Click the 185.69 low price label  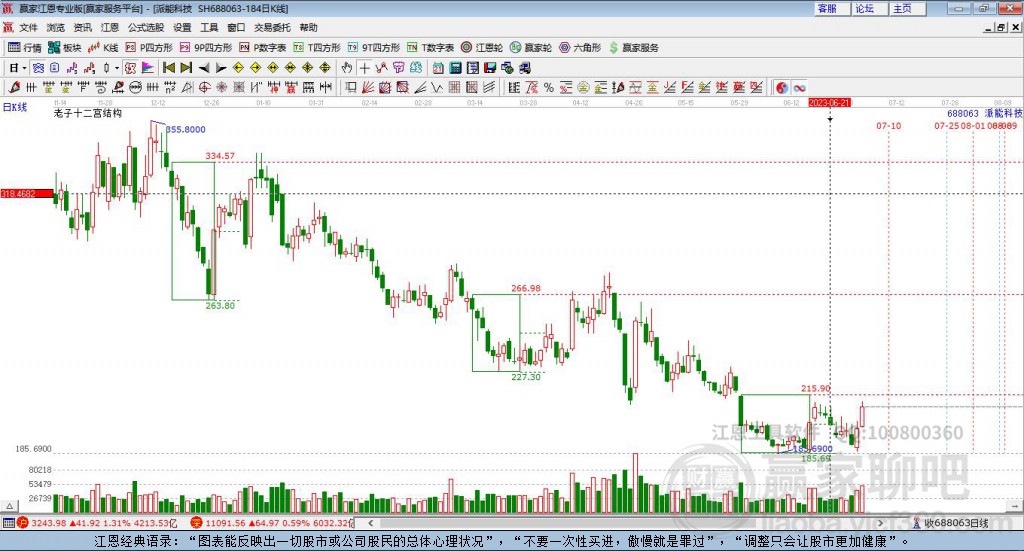[816, 458]
